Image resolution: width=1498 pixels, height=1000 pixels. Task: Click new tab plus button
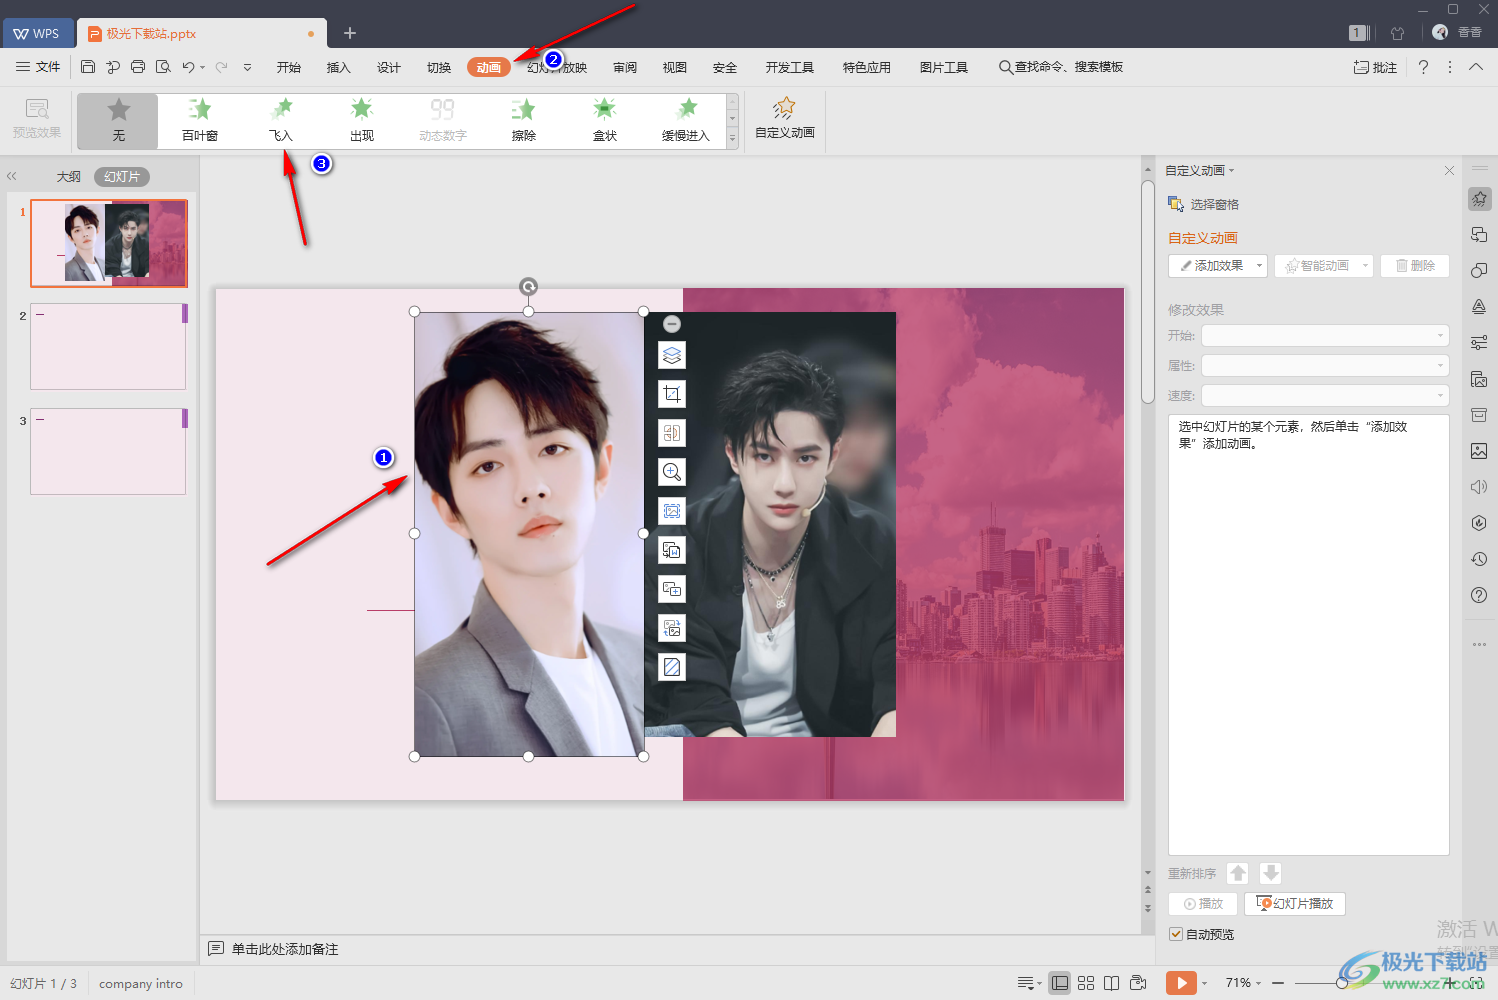350,33
